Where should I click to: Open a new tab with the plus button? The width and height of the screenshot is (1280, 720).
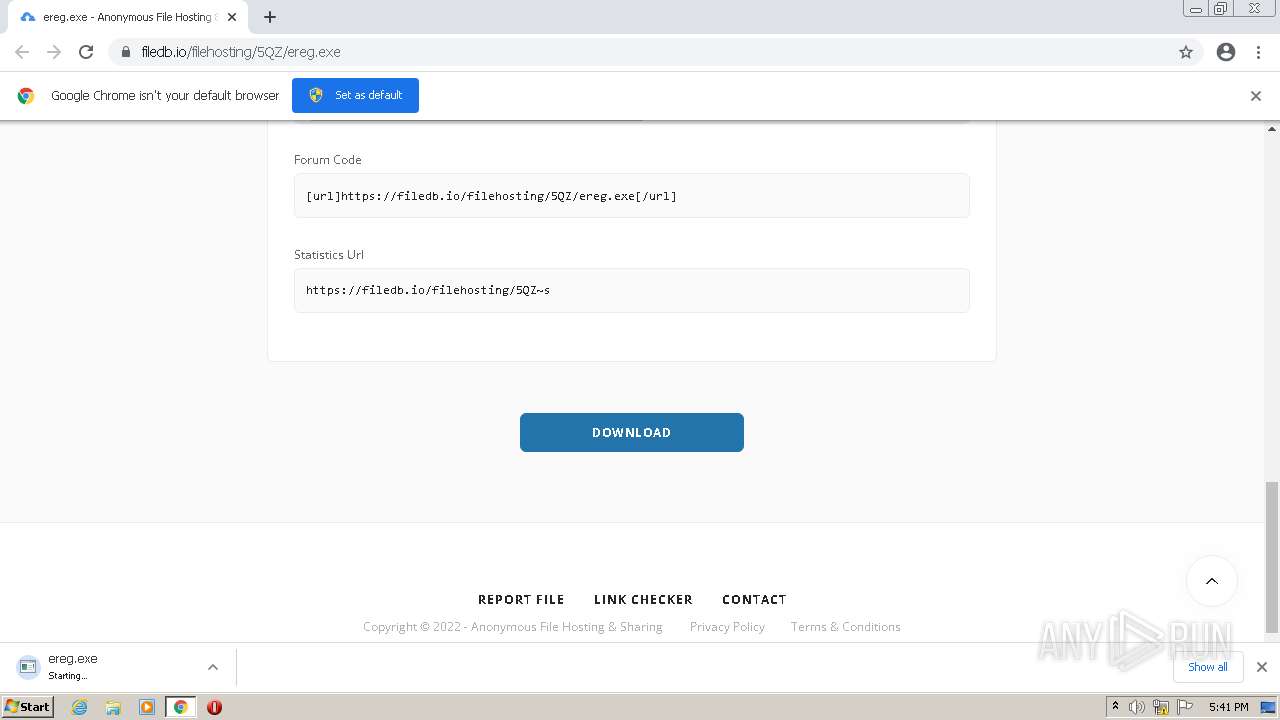[270, 17]
